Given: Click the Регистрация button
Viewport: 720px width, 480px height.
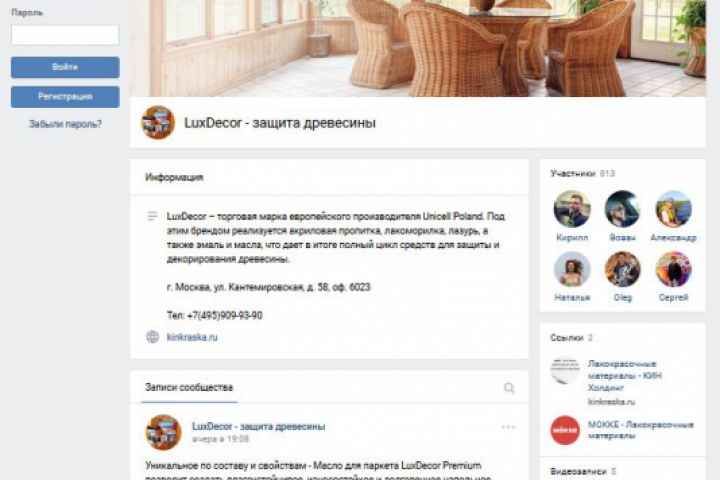Looking at the screenshot, I should coord(65,96).
